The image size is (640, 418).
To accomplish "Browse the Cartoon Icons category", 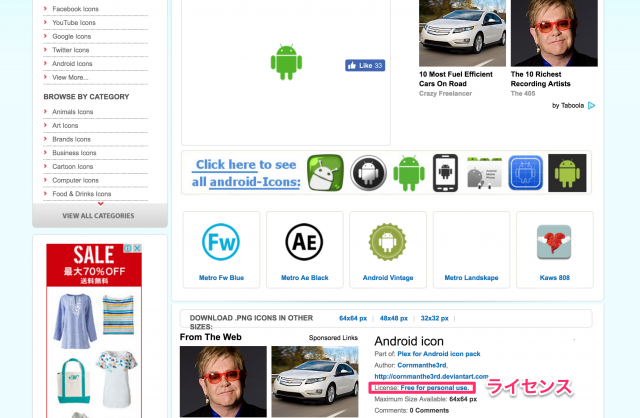I will (x=73, y=167).
